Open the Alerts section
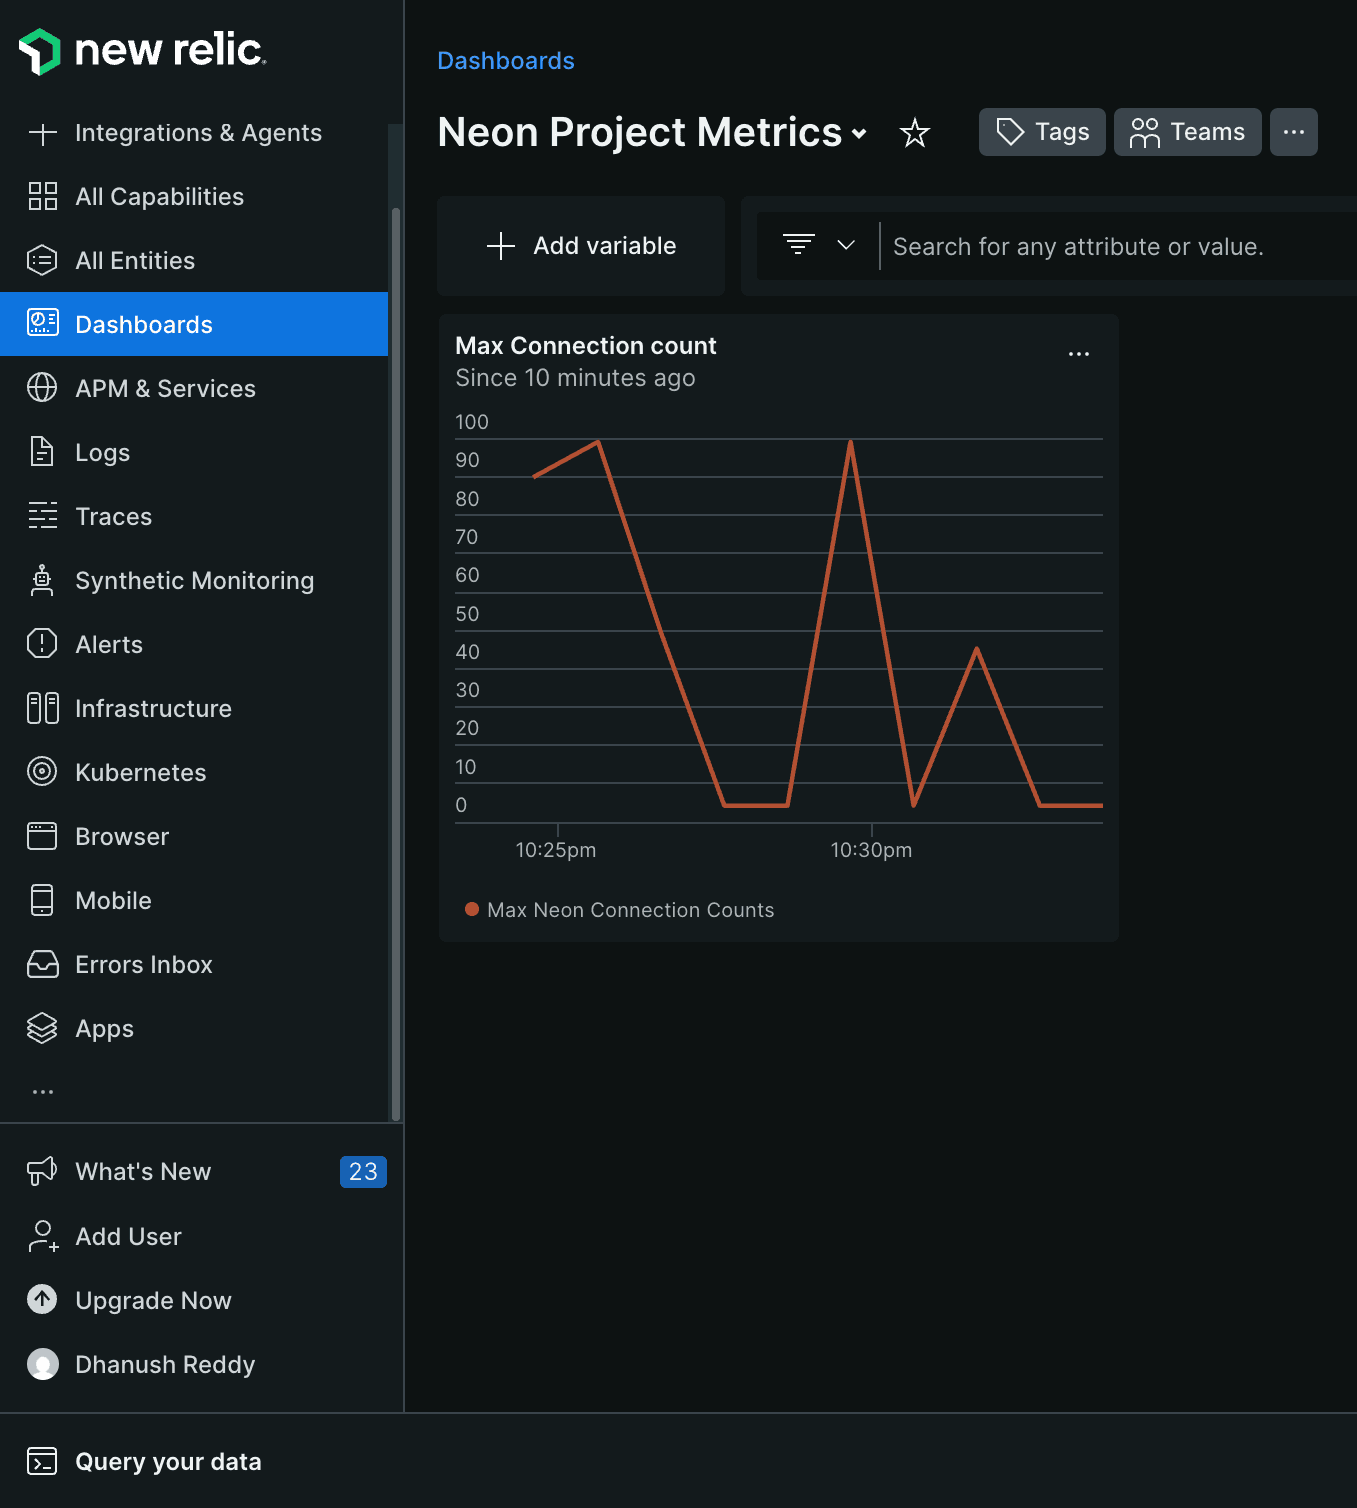1357x1508 pixels. (108, 644)
